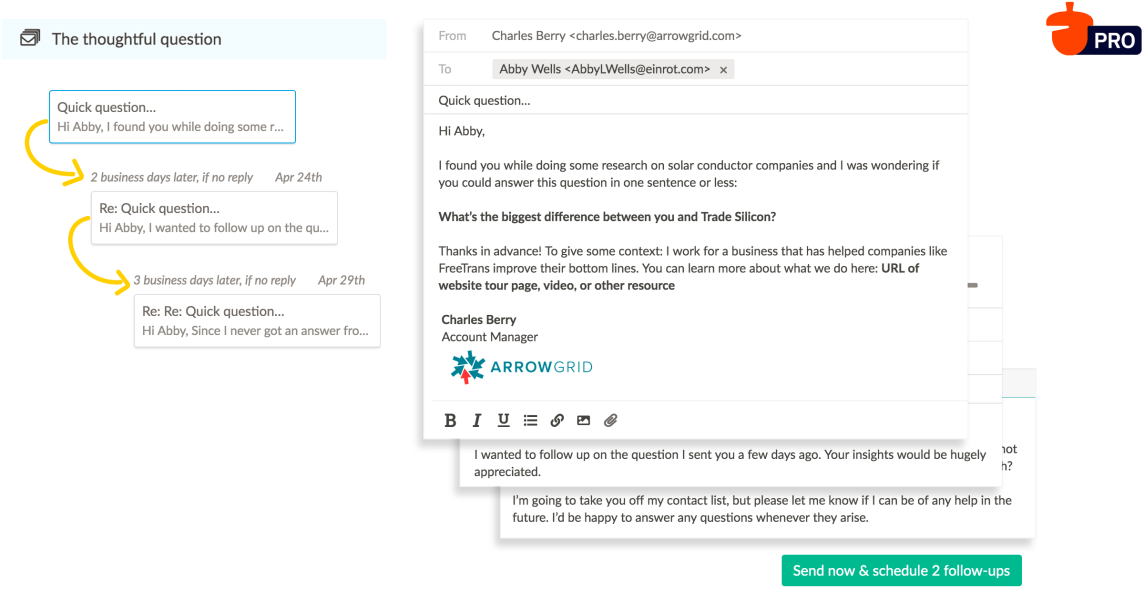Click the ArrowGrid logo in the signature
This screenshot has height=600, width=1144.
[520, 367]
